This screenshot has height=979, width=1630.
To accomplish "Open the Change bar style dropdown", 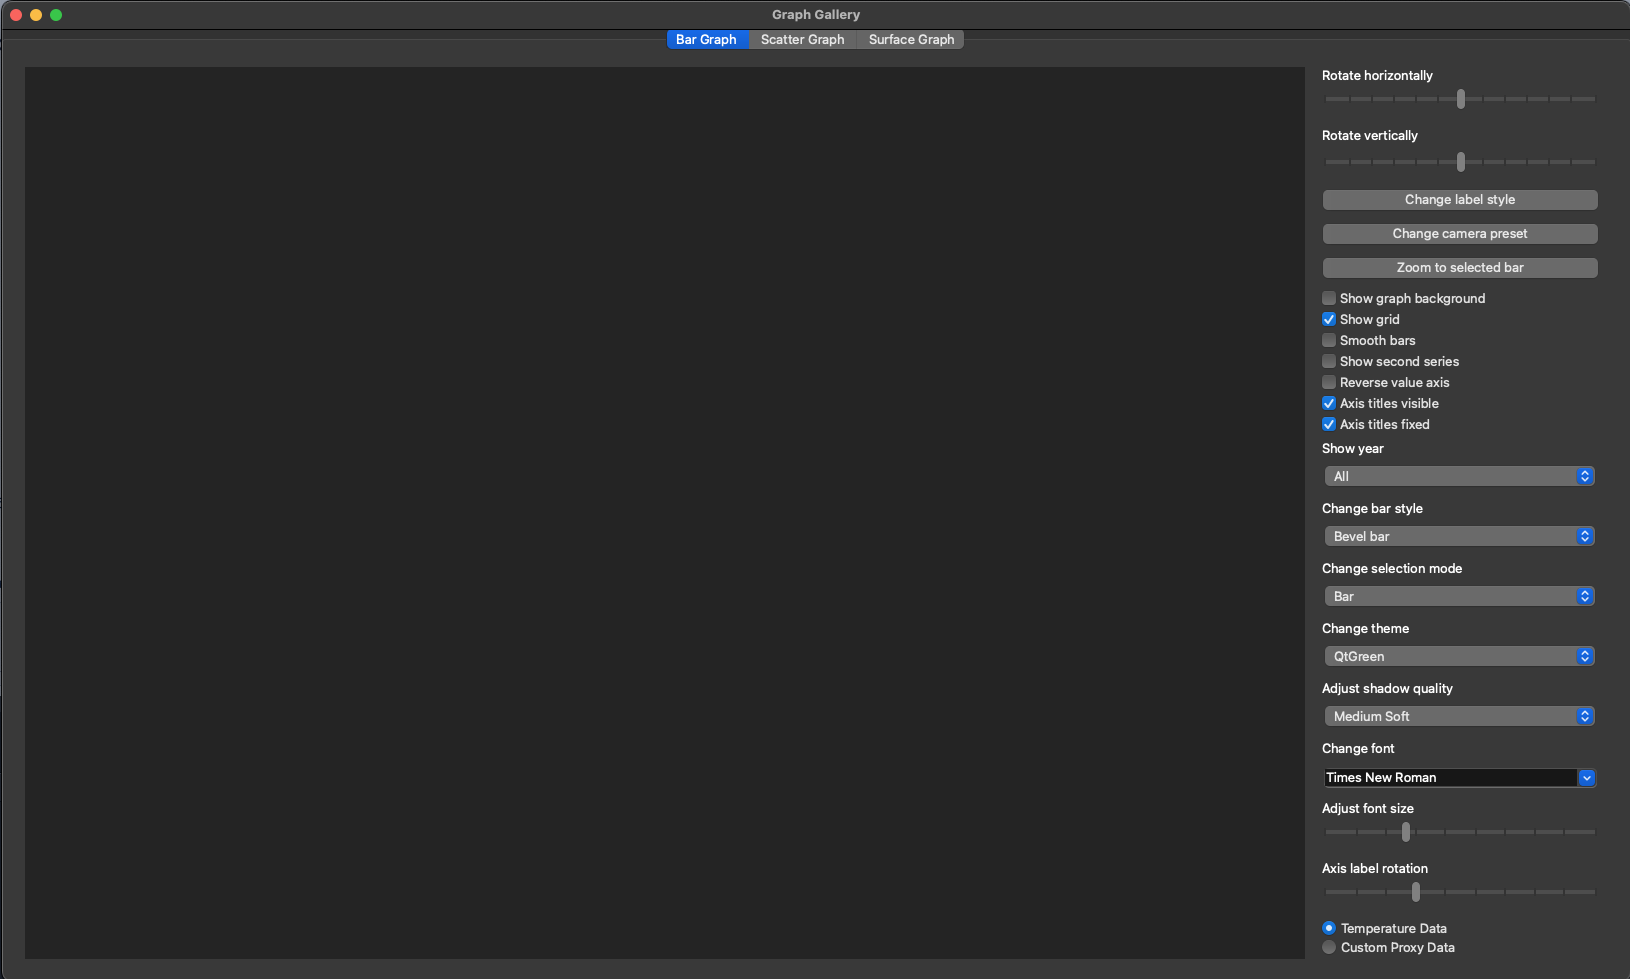I will 1459,536.
